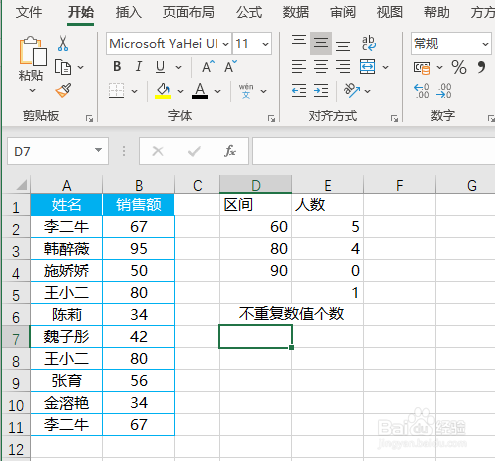Click the Cut scissors icon

[63, 43]
